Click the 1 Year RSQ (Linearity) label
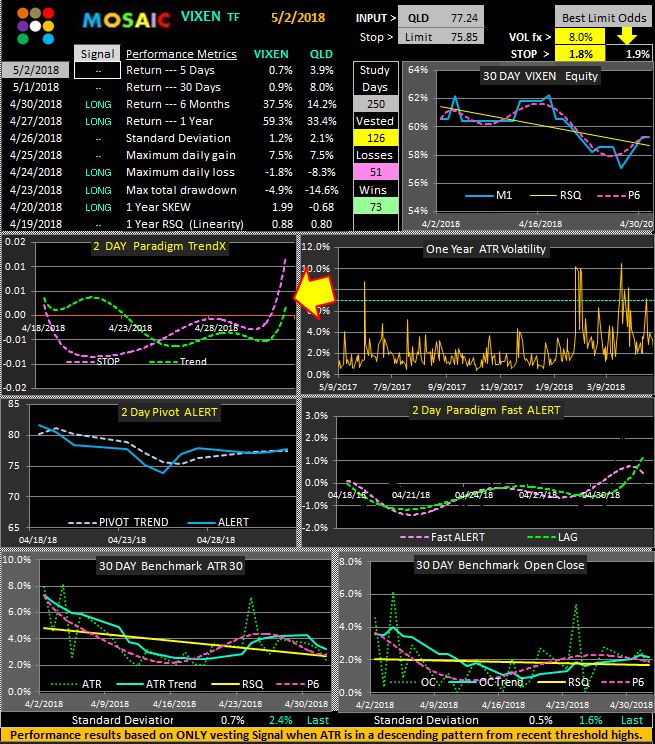Viewport: 655px width, 744px height. (x=185, y=224)
